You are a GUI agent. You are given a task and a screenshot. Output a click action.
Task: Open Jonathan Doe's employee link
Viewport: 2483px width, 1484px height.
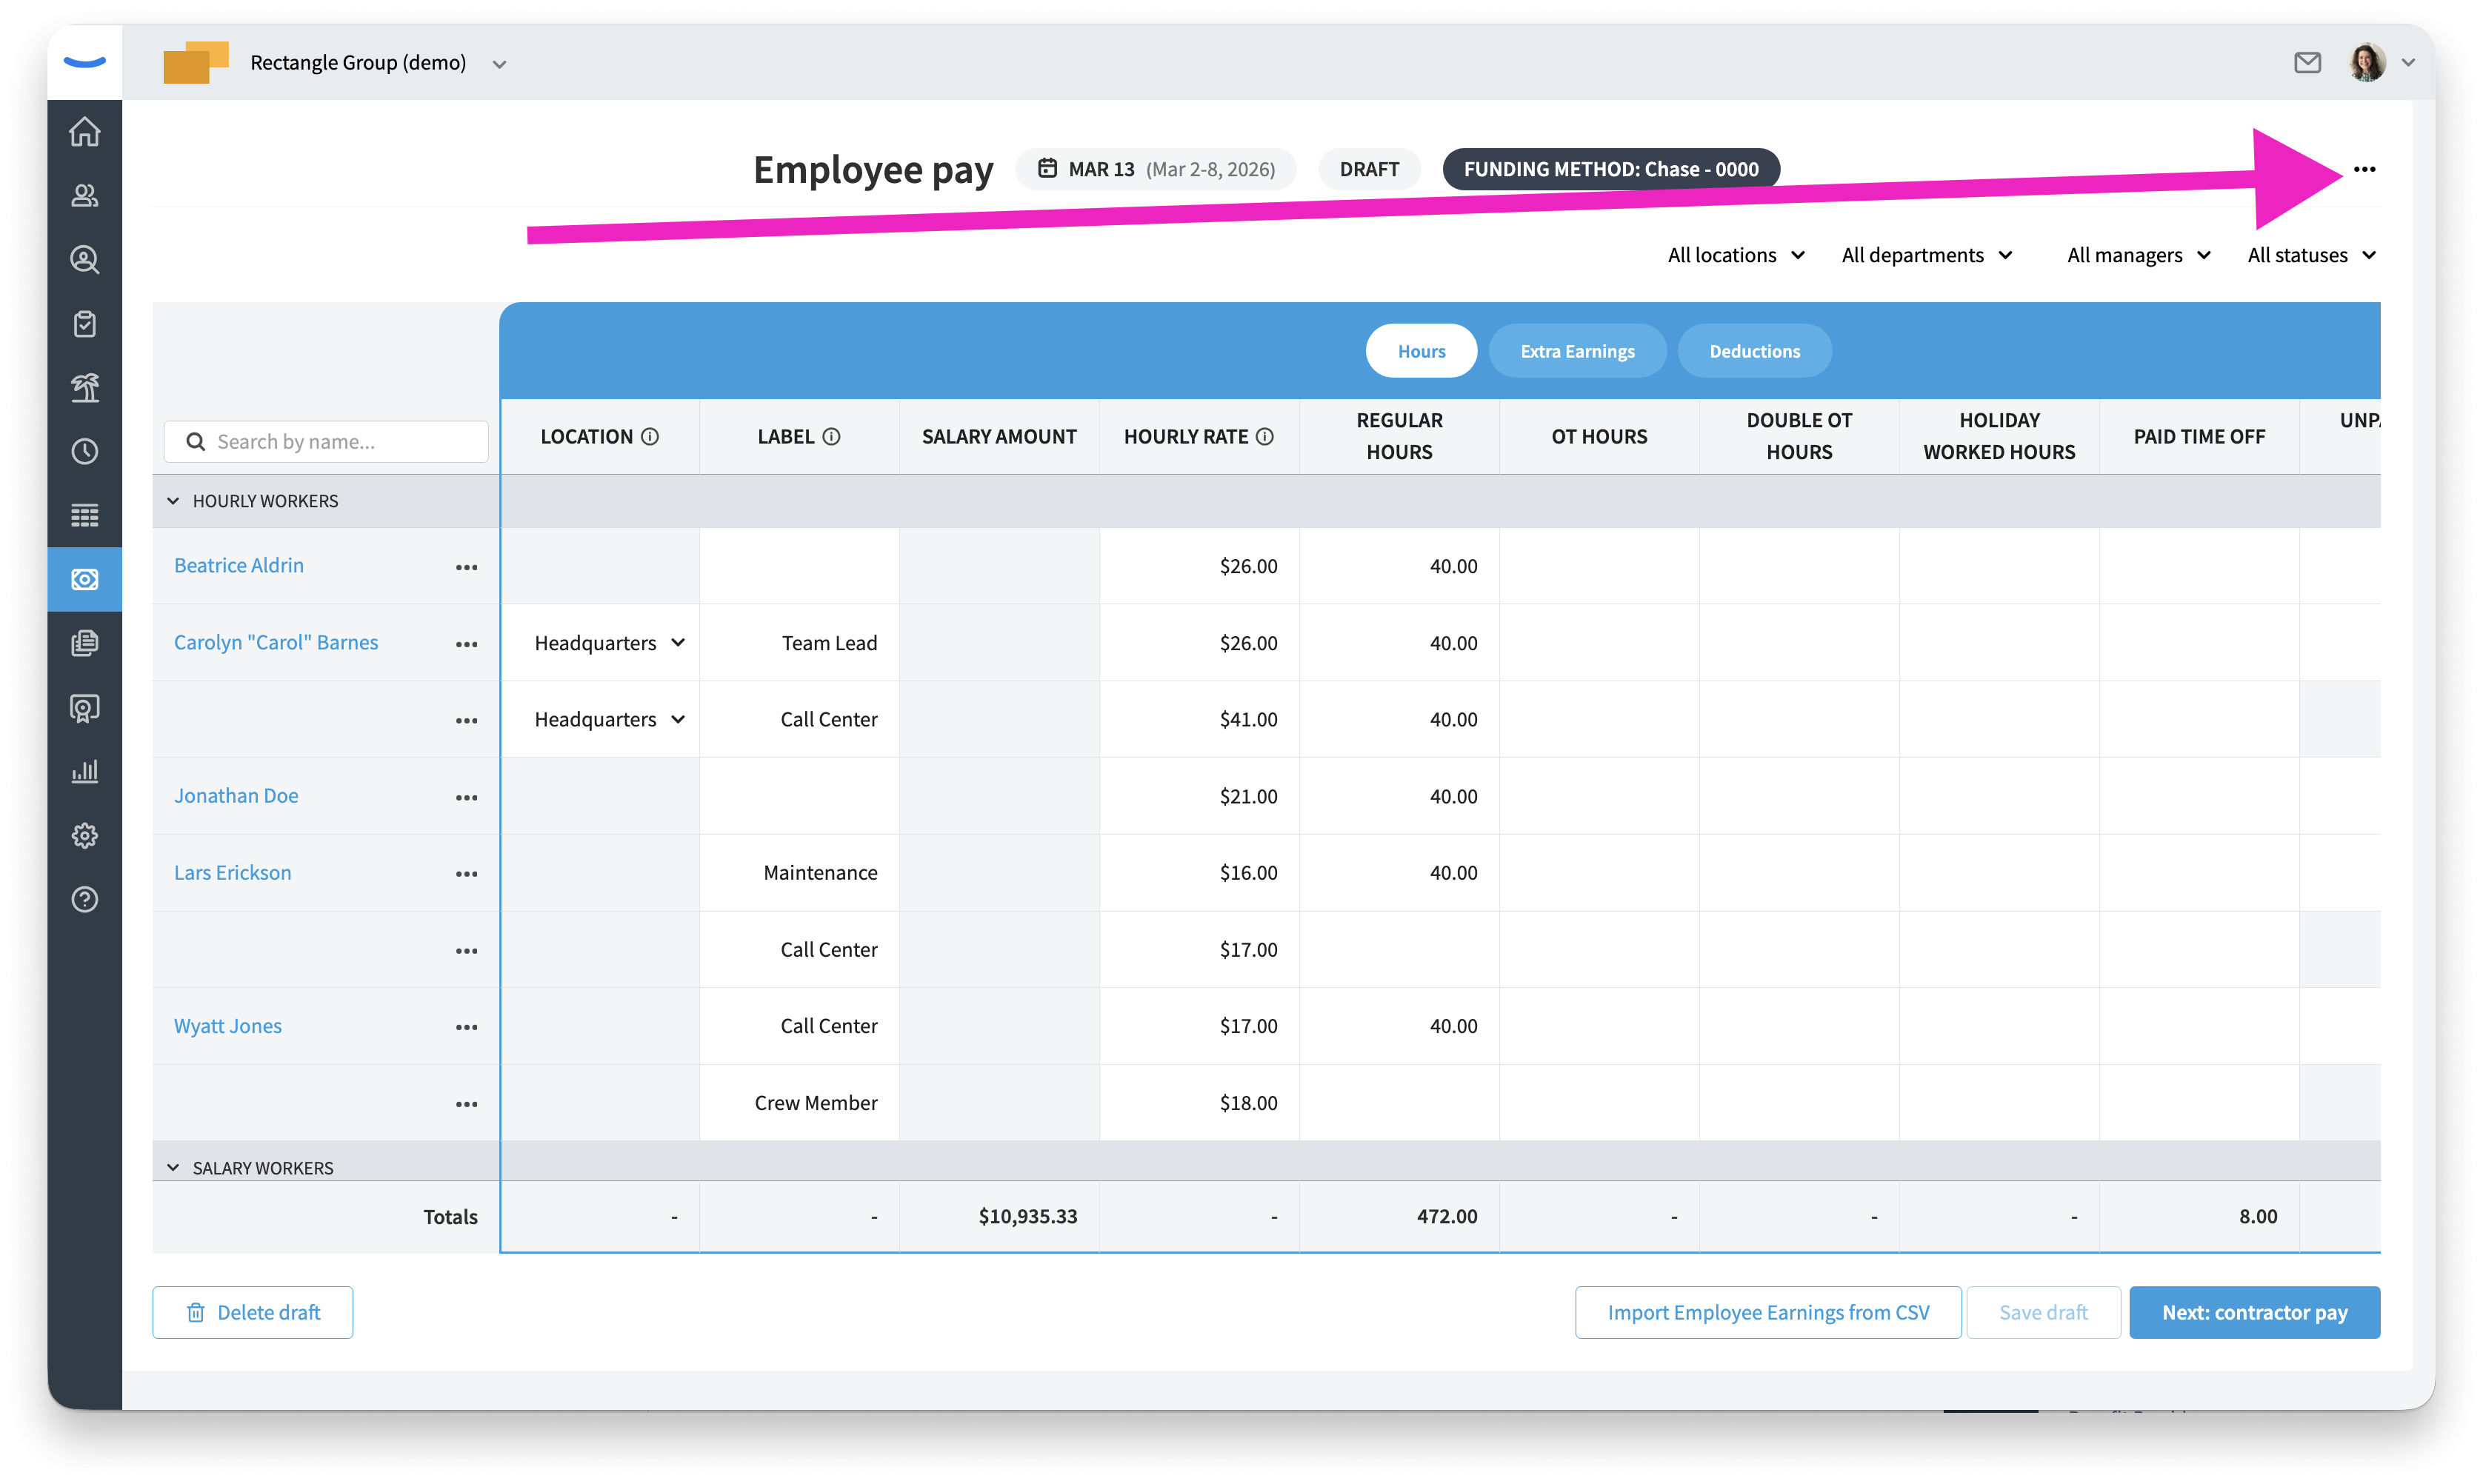click(x=236, y=796)
